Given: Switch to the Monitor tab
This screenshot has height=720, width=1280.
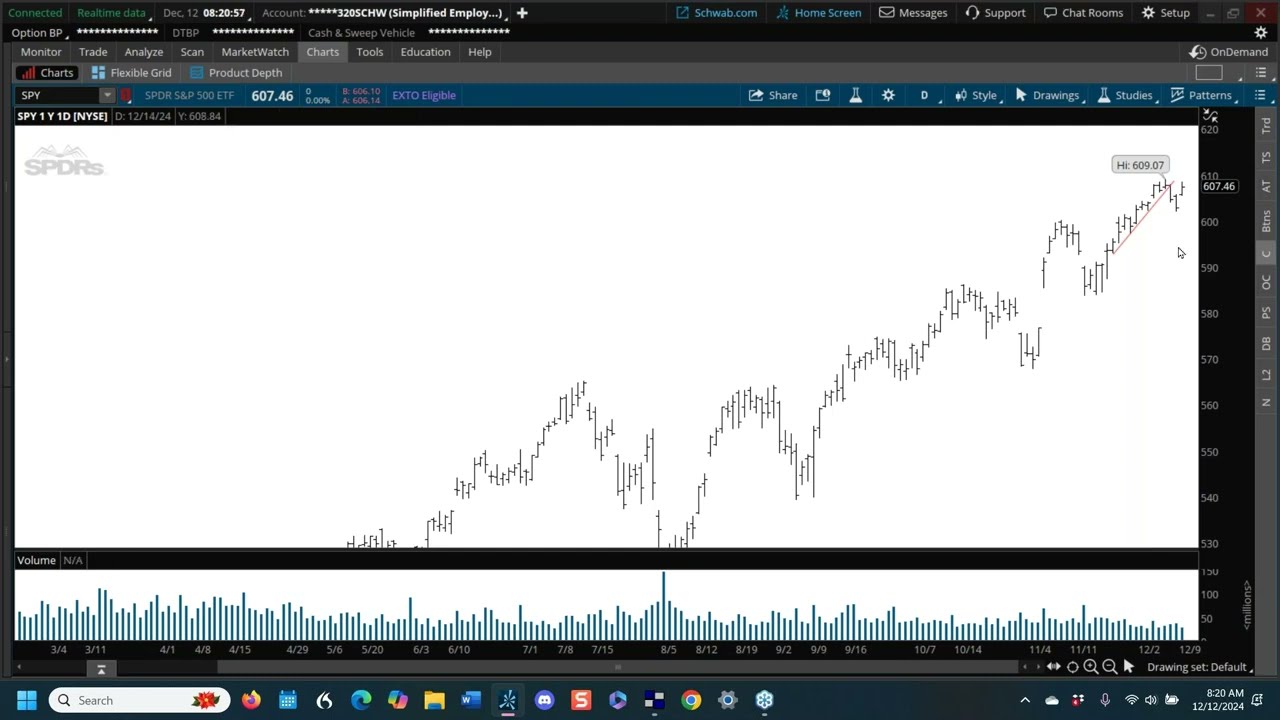Looking at the screenshot, I should 41,52.
